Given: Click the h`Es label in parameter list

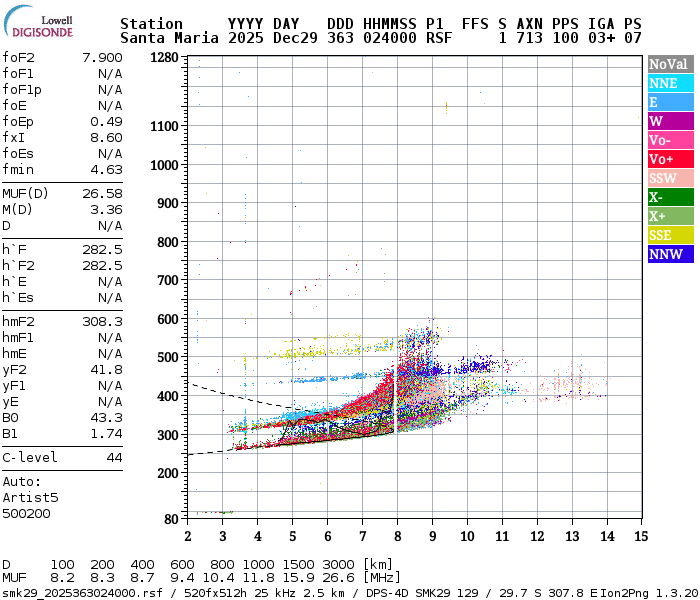Looking at the screenshot, I should tap(18, 298).
